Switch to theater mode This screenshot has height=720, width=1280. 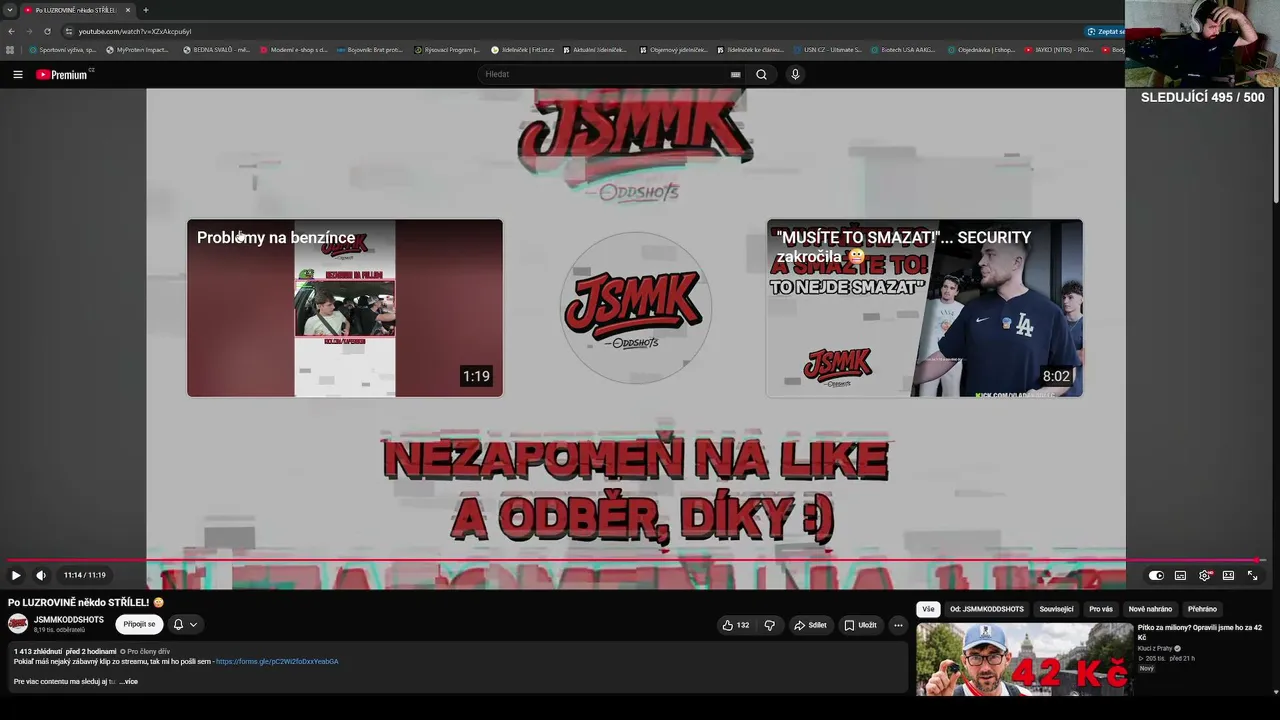(x=1228, y=575)
